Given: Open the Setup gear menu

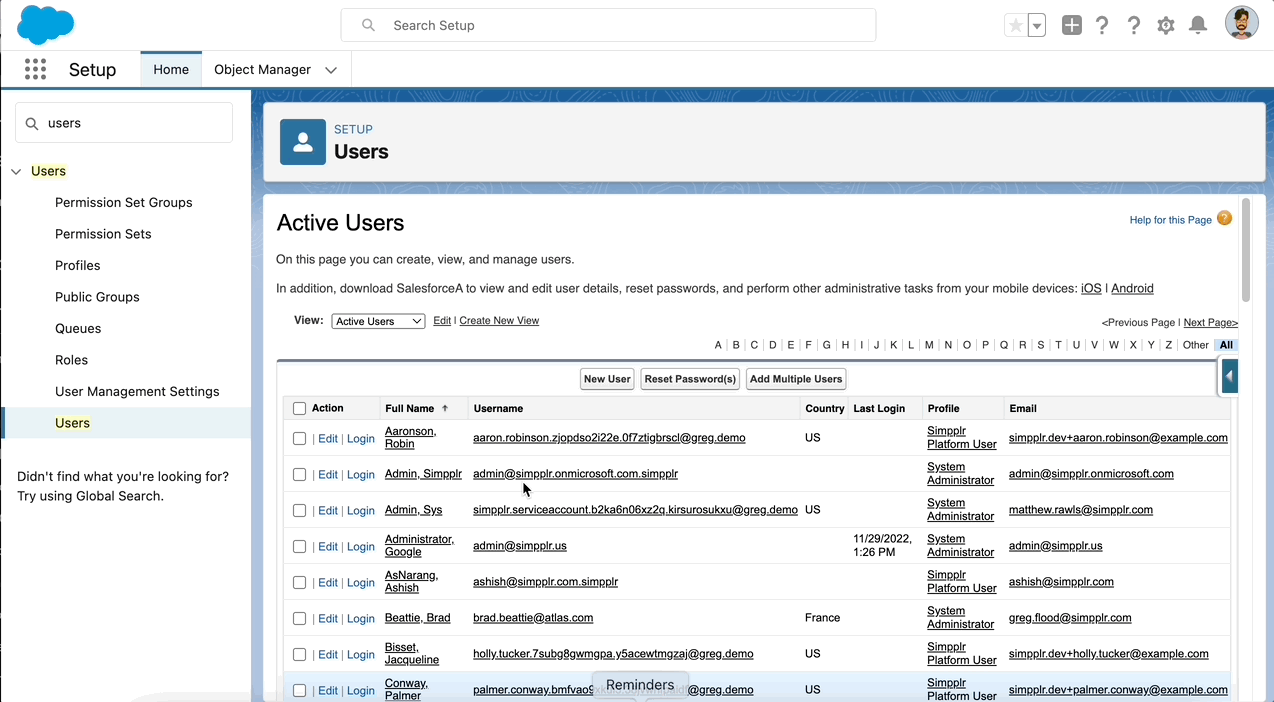Looking at the screenshot, I should pos(1166,26).
